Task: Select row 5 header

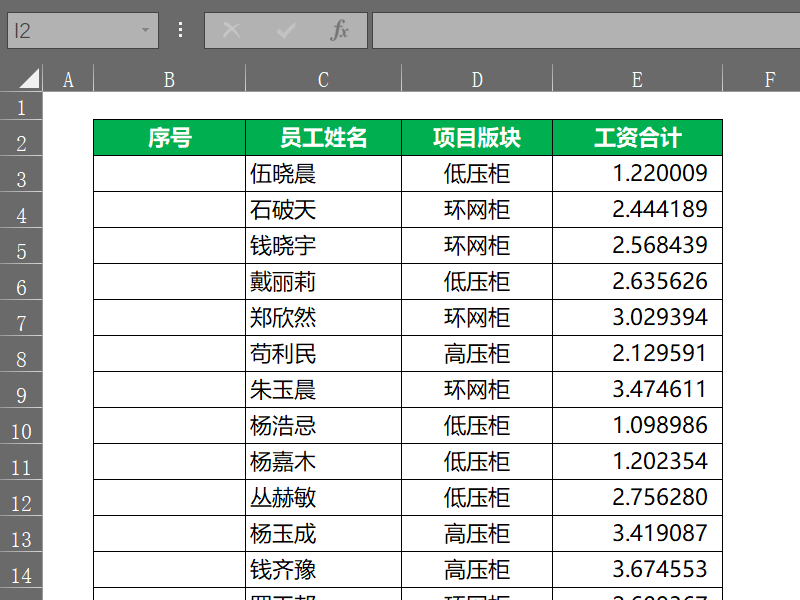Action: [21, 246]
